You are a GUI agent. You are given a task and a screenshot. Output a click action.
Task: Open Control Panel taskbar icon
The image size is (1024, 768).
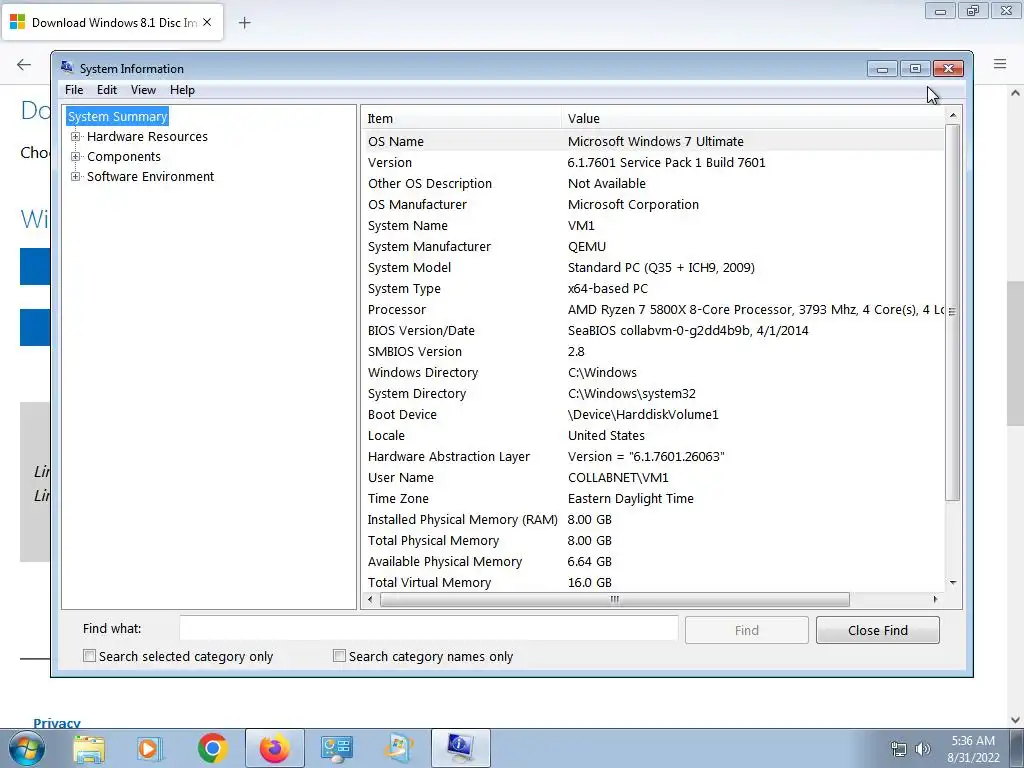(336, 749)
